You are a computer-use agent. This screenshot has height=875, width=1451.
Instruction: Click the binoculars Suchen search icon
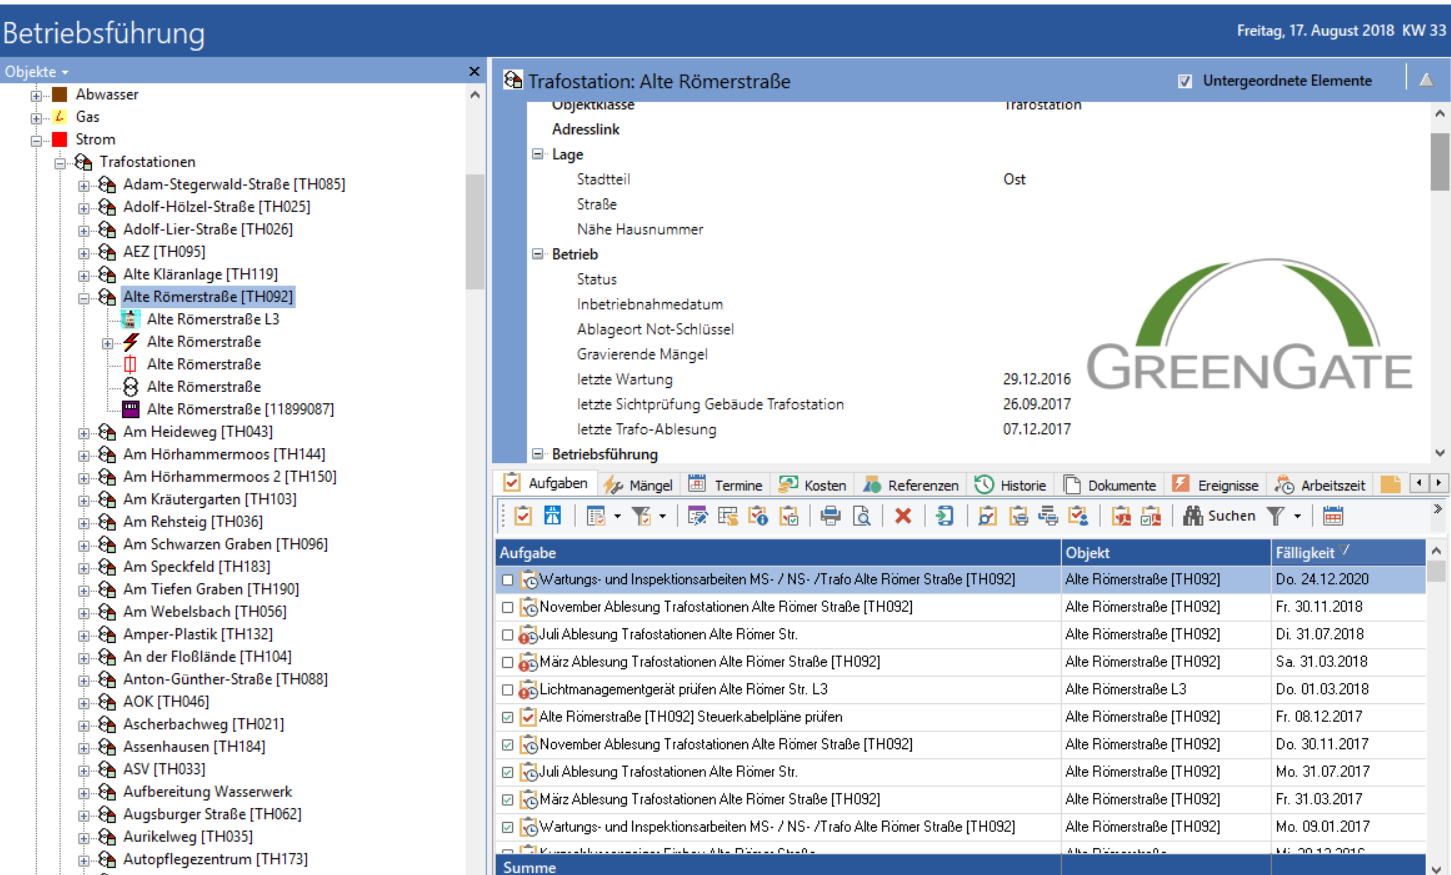1193,516
